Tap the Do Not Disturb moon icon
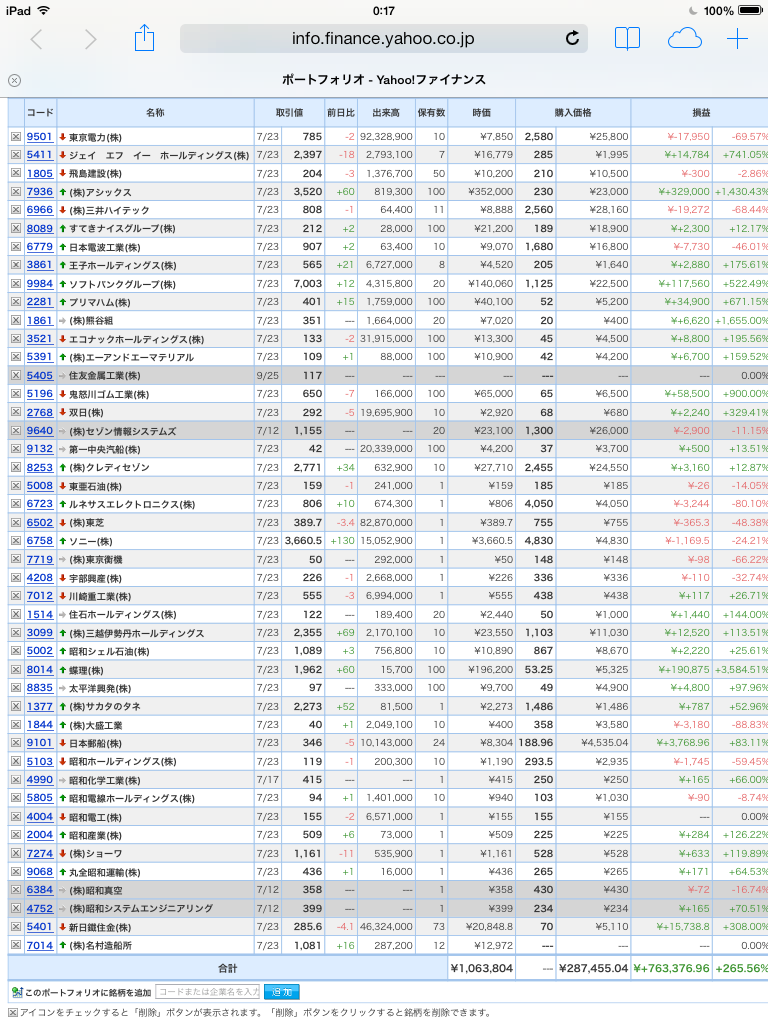 (693, 10)
